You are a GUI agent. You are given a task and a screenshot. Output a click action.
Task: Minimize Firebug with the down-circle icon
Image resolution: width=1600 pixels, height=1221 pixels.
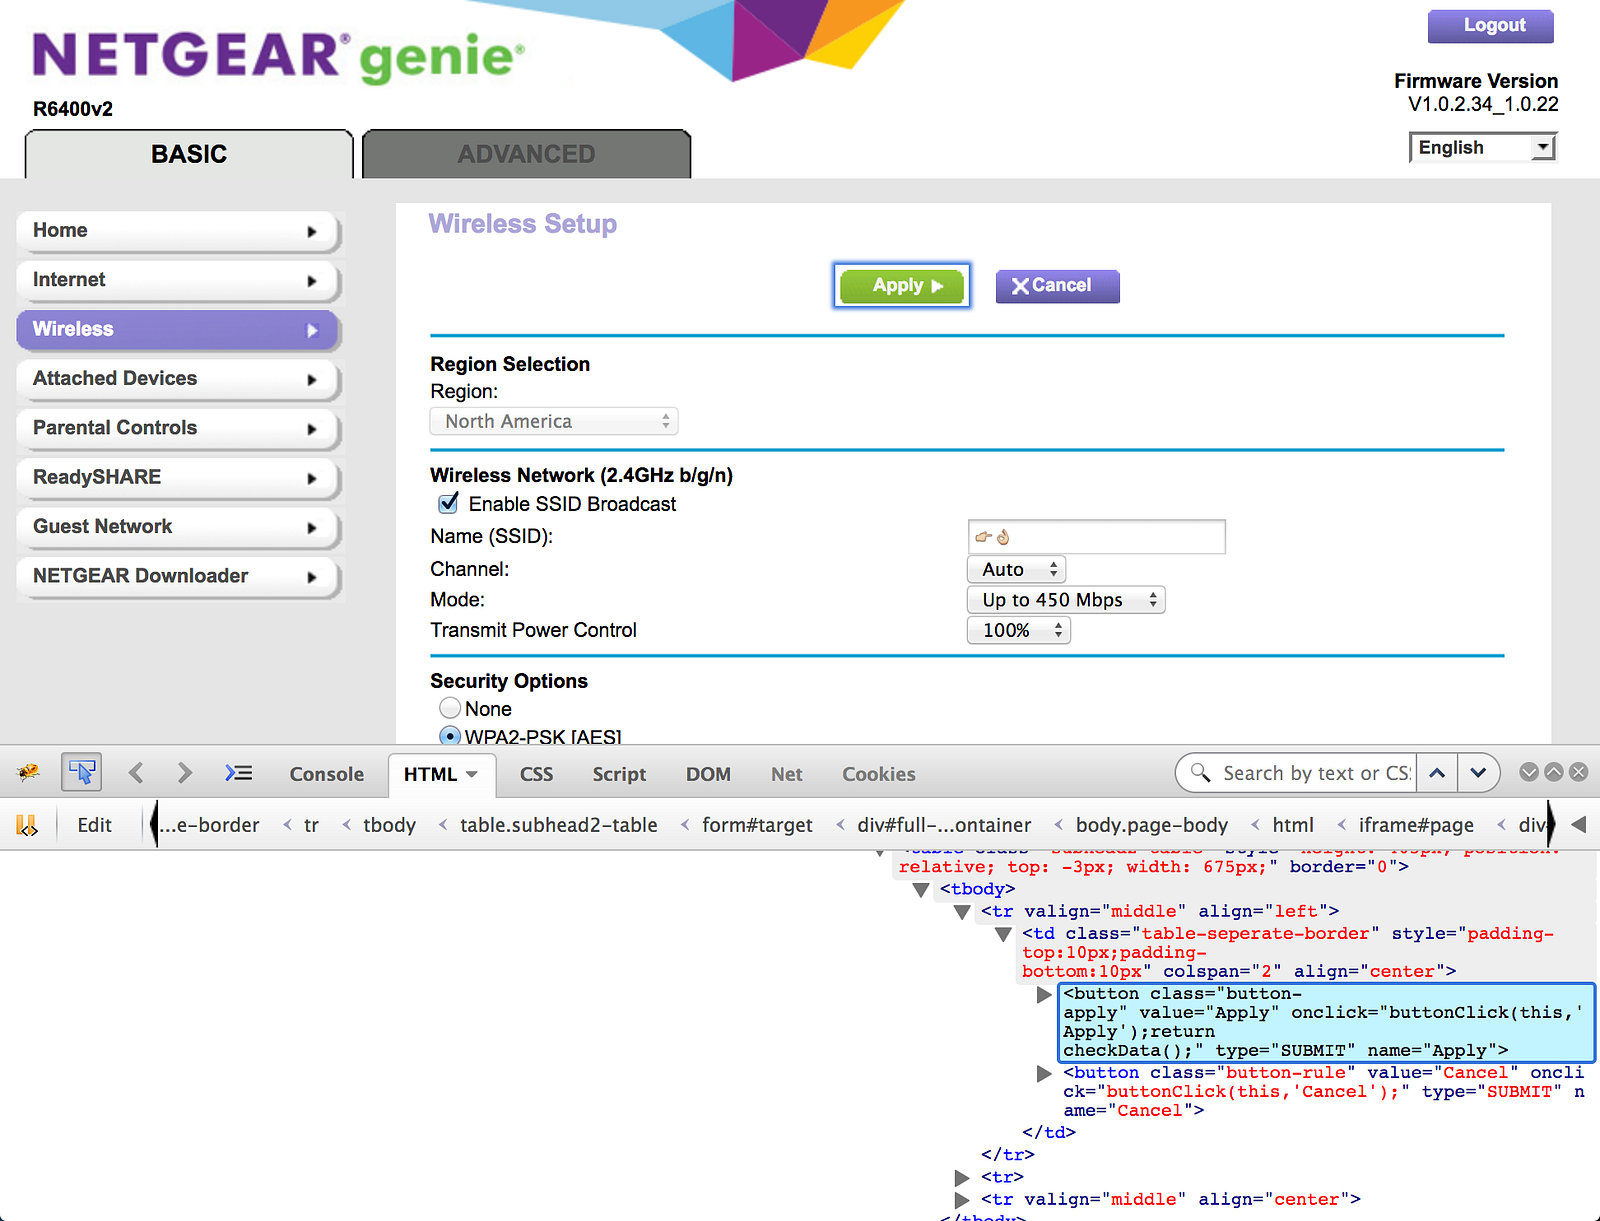1529,772
